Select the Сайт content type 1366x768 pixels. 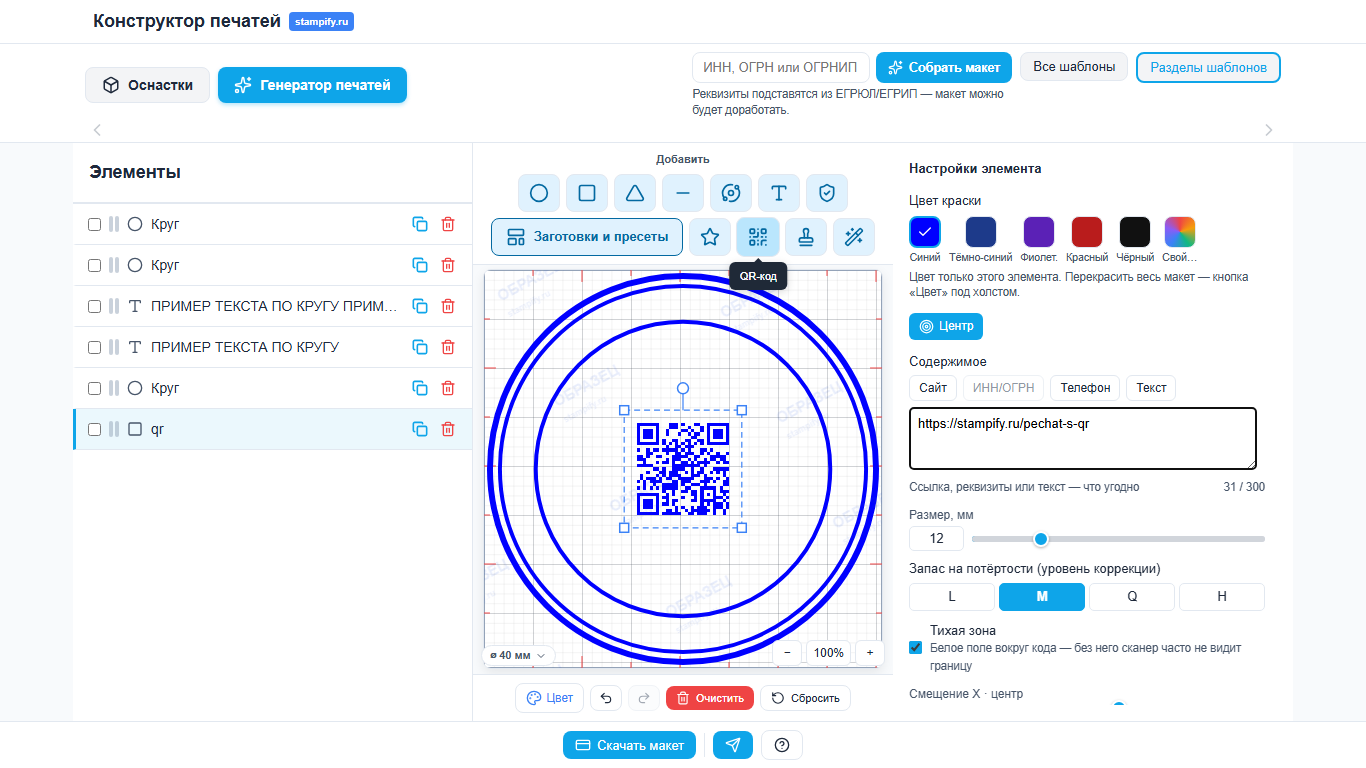click(x=933, y=388)
